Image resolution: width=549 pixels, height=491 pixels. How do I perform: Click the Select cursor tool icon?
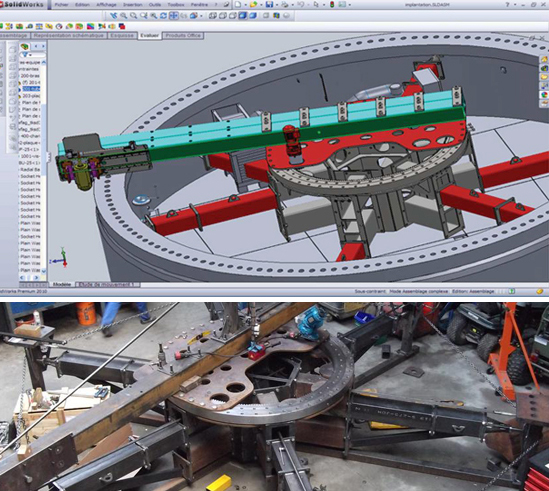coord(316,5)
